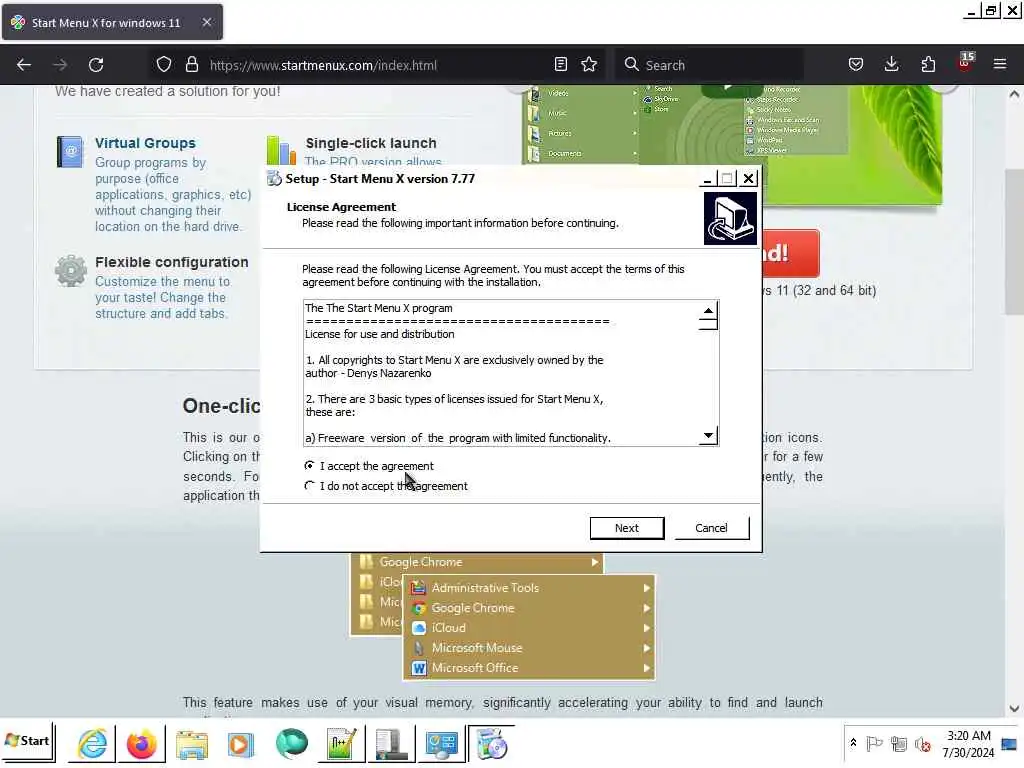Click the network computers tray icon
The height and width of the screenshot is (768, 1024).
click(899, 744)
